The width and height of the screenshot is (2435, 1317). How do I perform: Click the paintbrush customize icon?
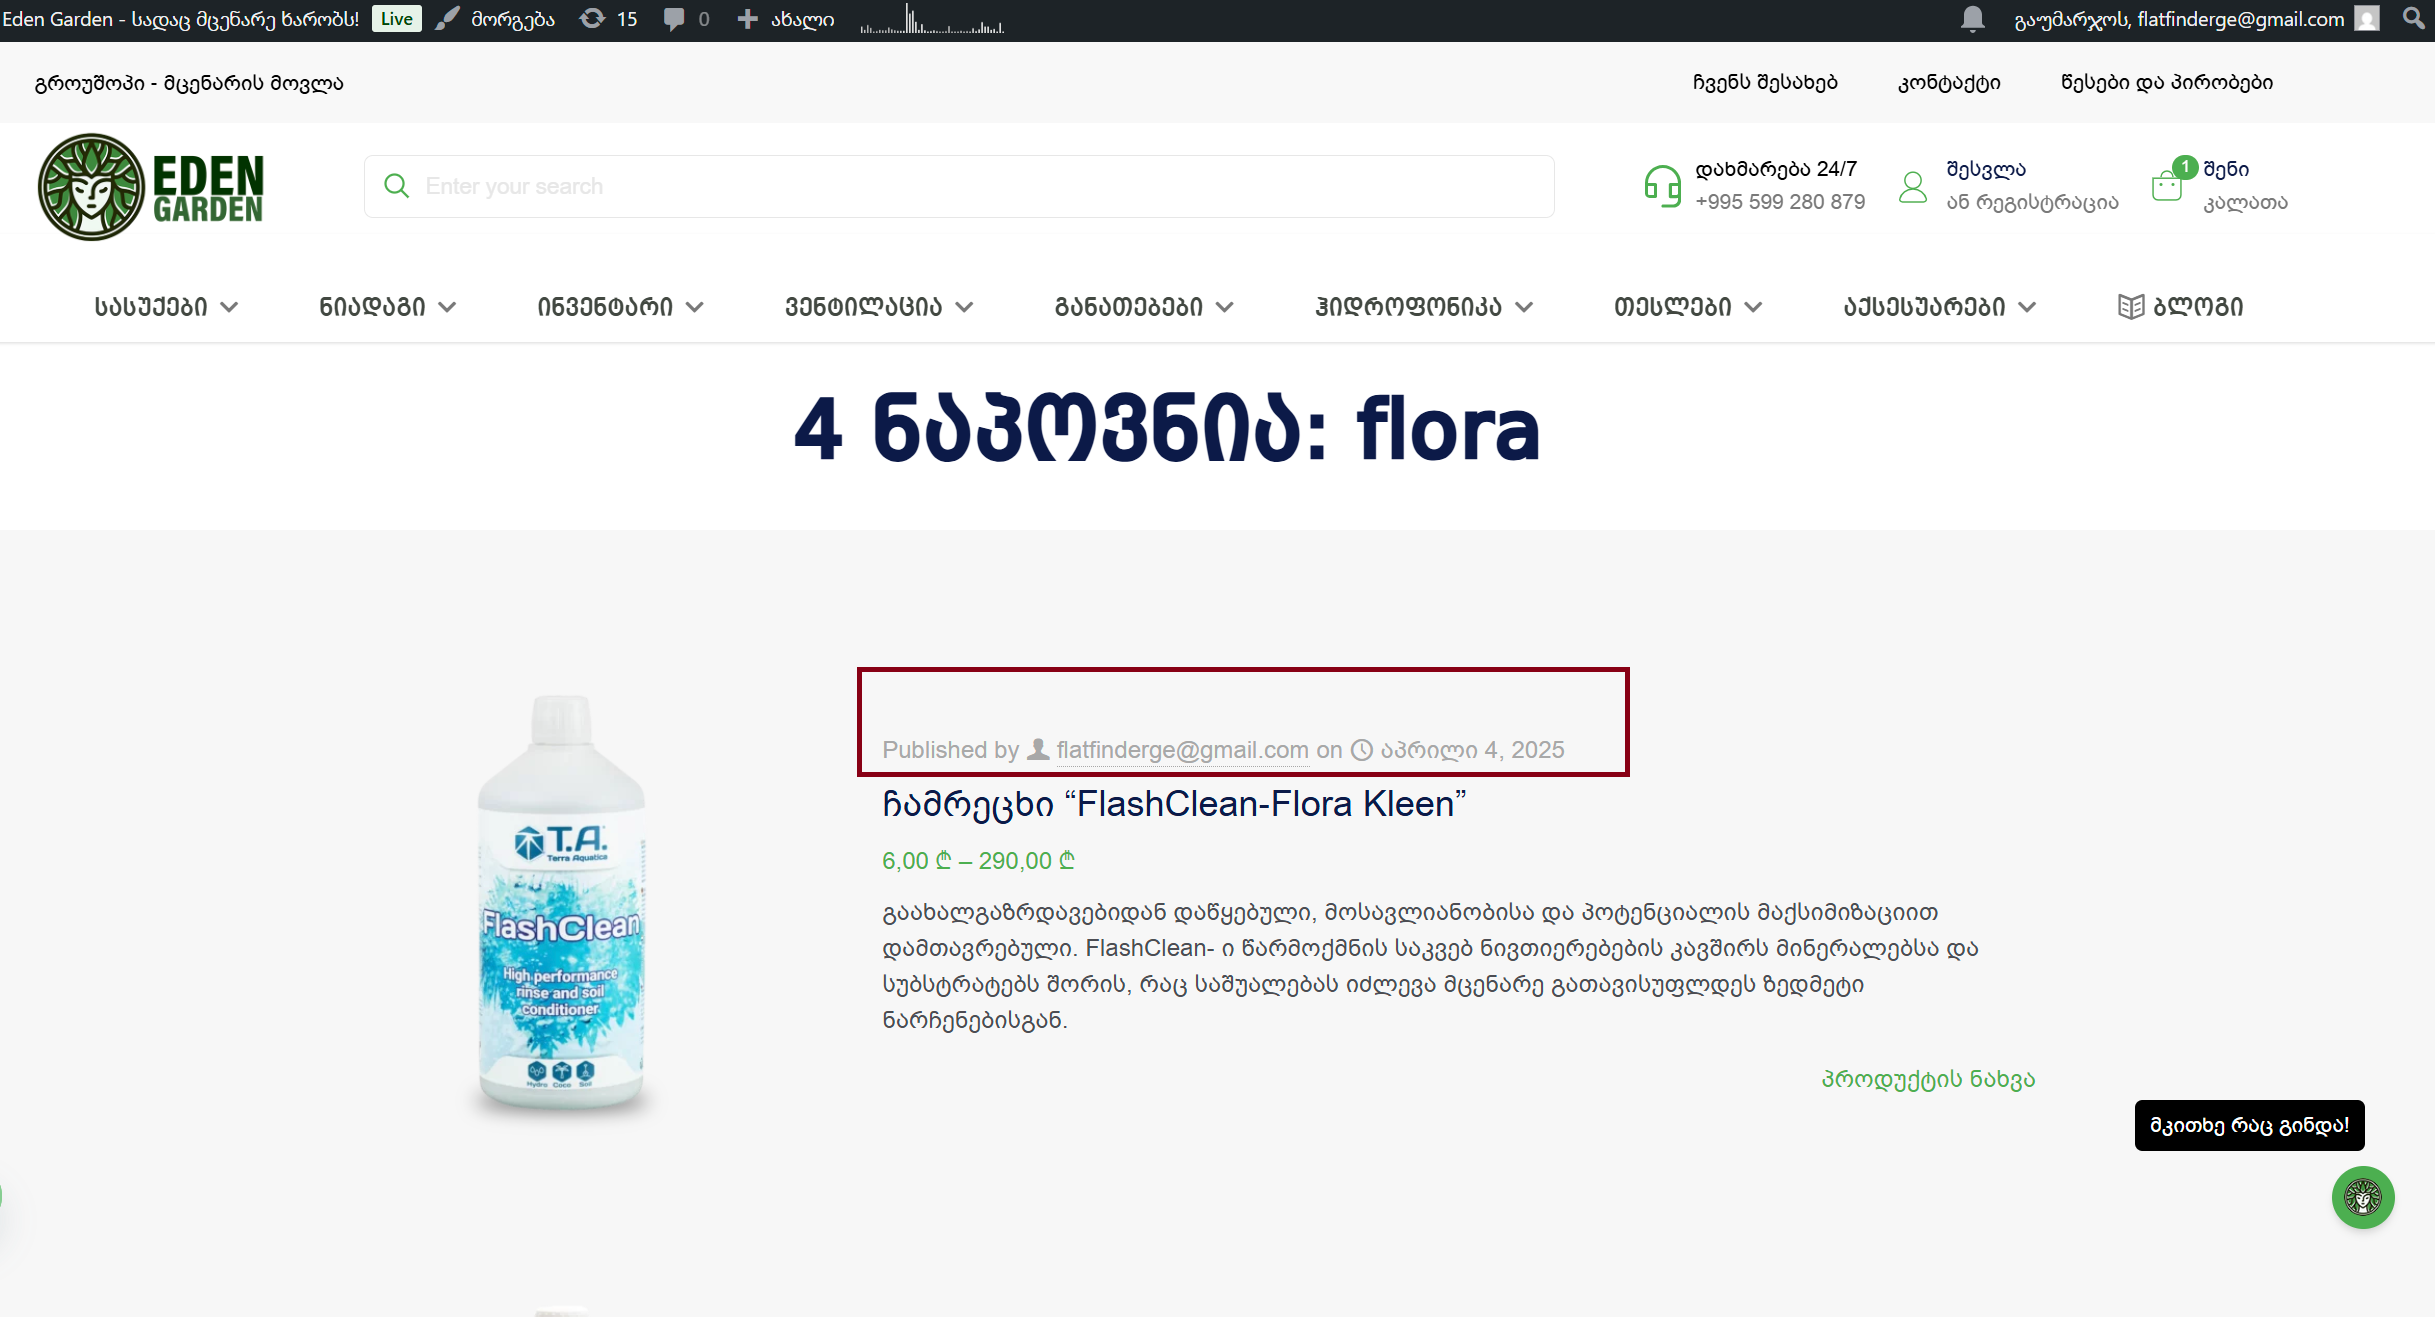tap(448, 19)
